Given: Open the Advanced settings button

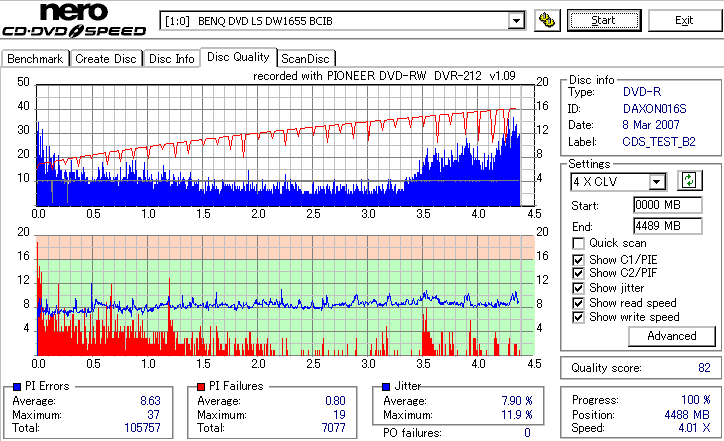Looking at the screenshot, I should pos(671,336).
